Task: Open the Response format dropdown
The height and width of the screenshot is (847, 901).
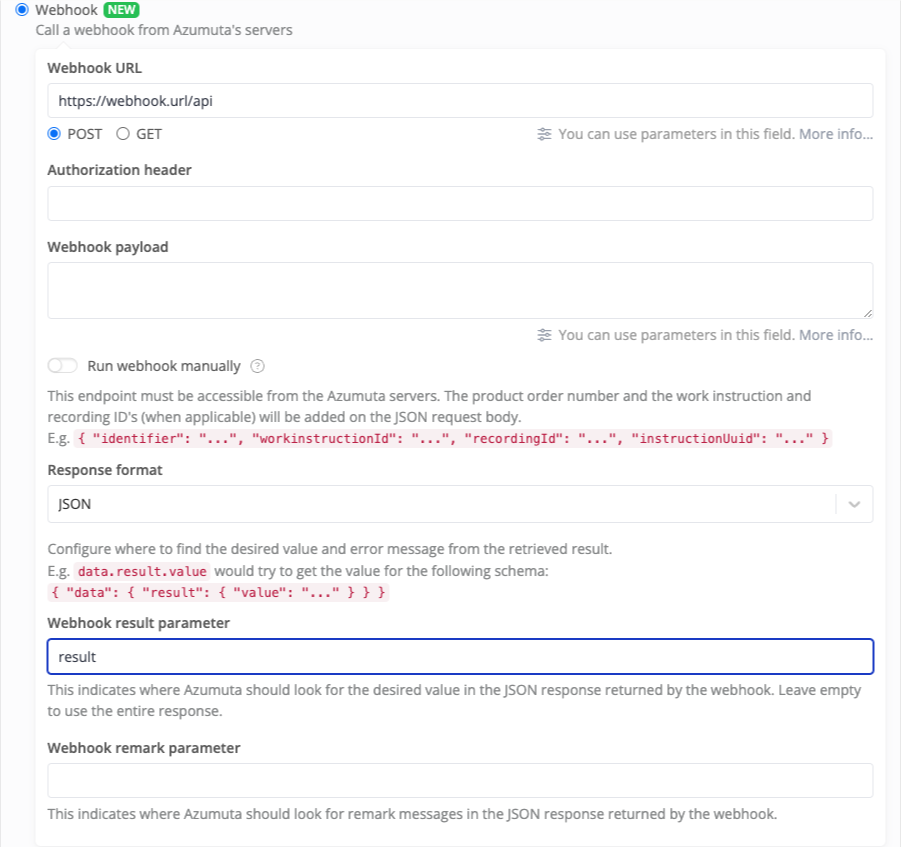Action: tap(460, 504)
